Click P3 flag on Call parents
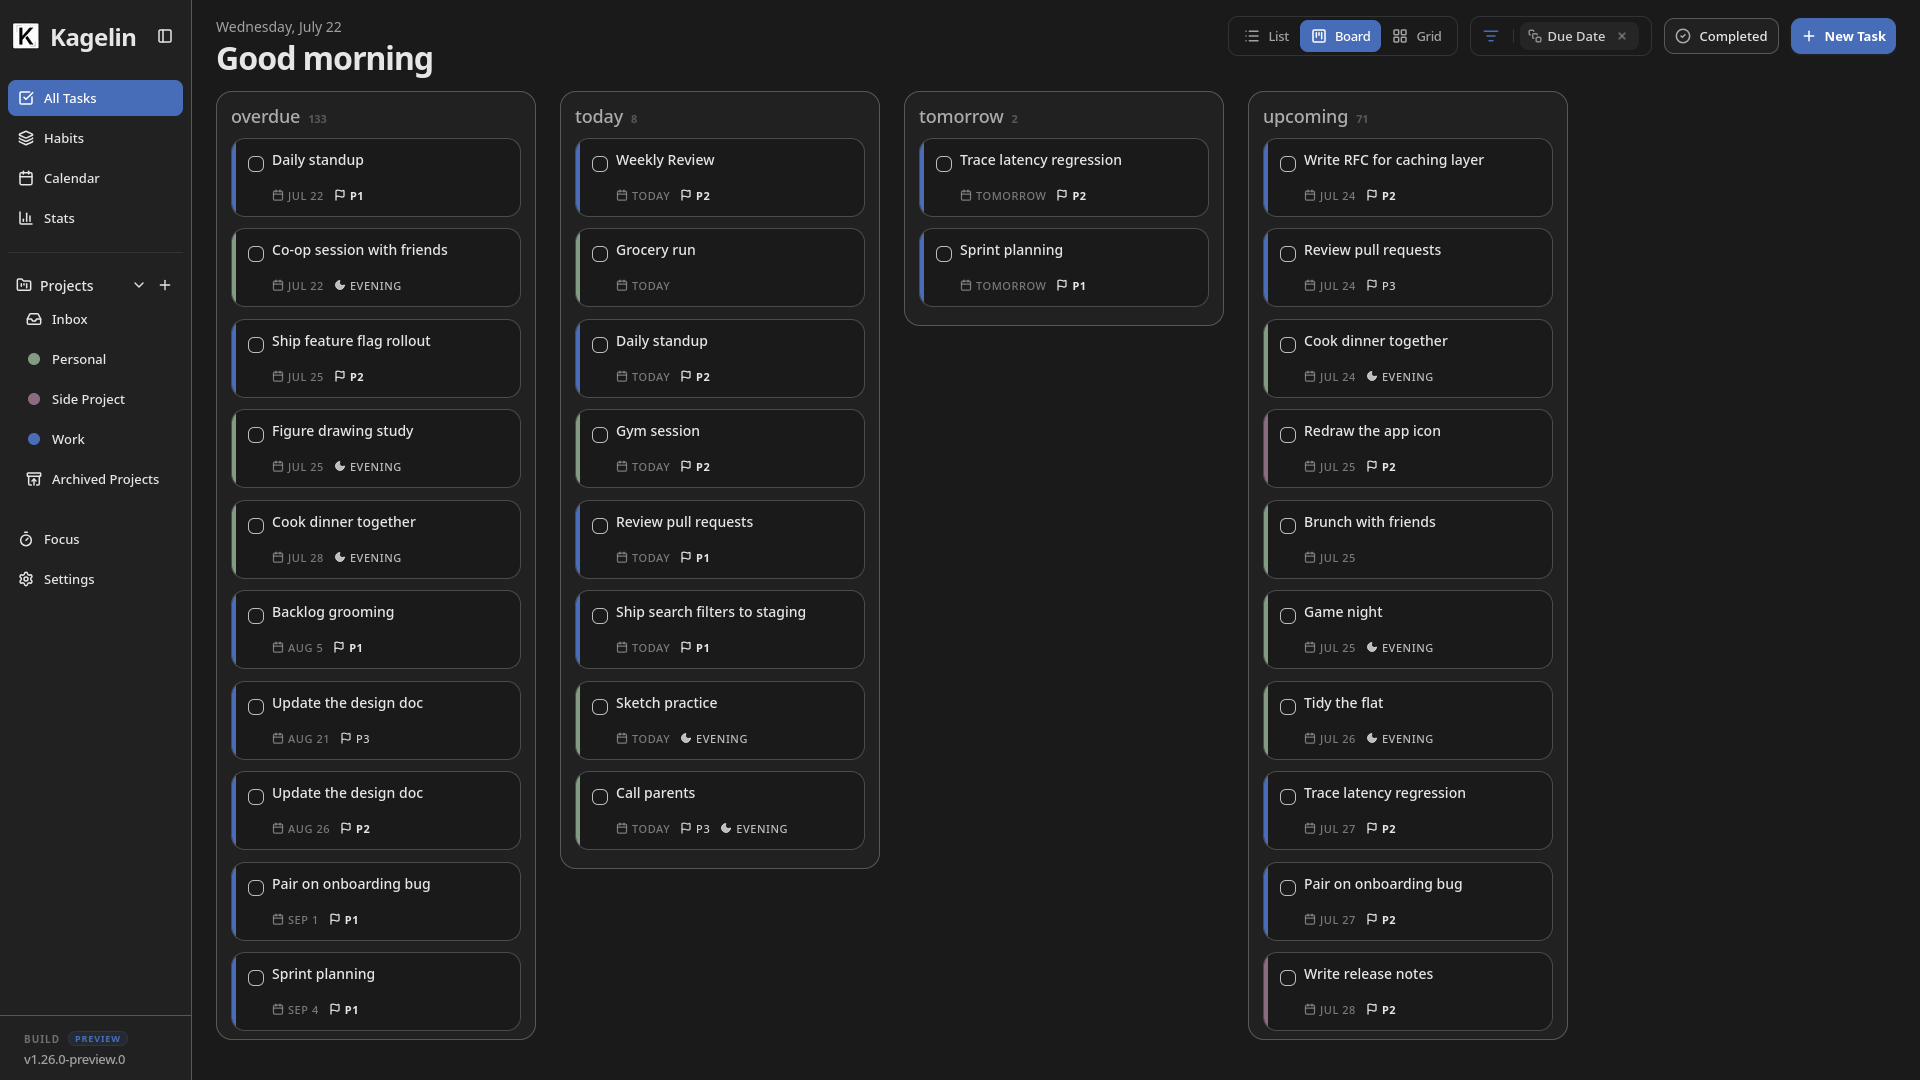Image resolution: width=1920 pixels, height=1080 pixels. [x=695, y=829]
